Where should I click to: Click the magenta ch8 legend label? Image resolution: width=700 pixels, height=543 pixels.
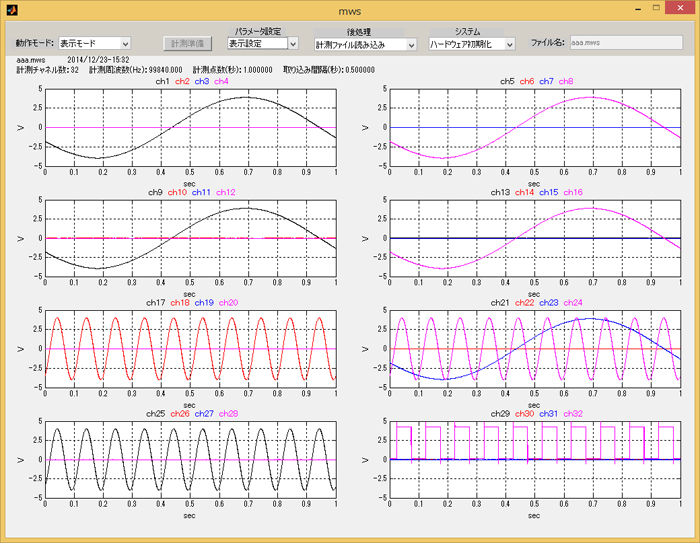click(566, 81)
